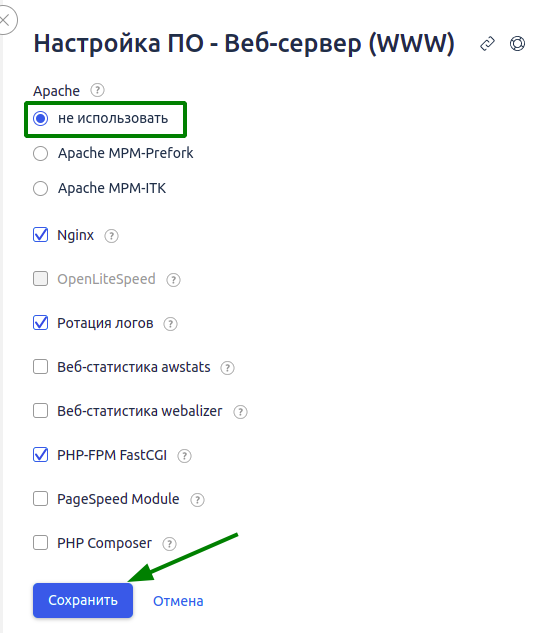Click the OpenLiteSpeed question mark icon

[174, 280]
